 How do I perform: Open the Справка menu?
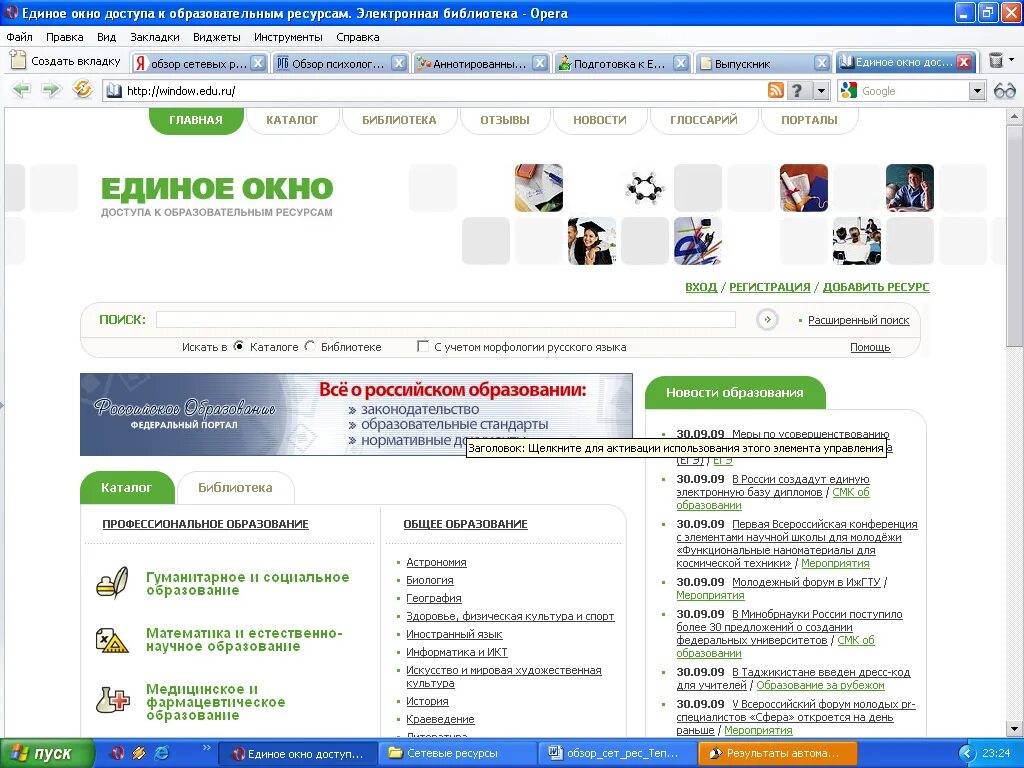pos(358,37)
